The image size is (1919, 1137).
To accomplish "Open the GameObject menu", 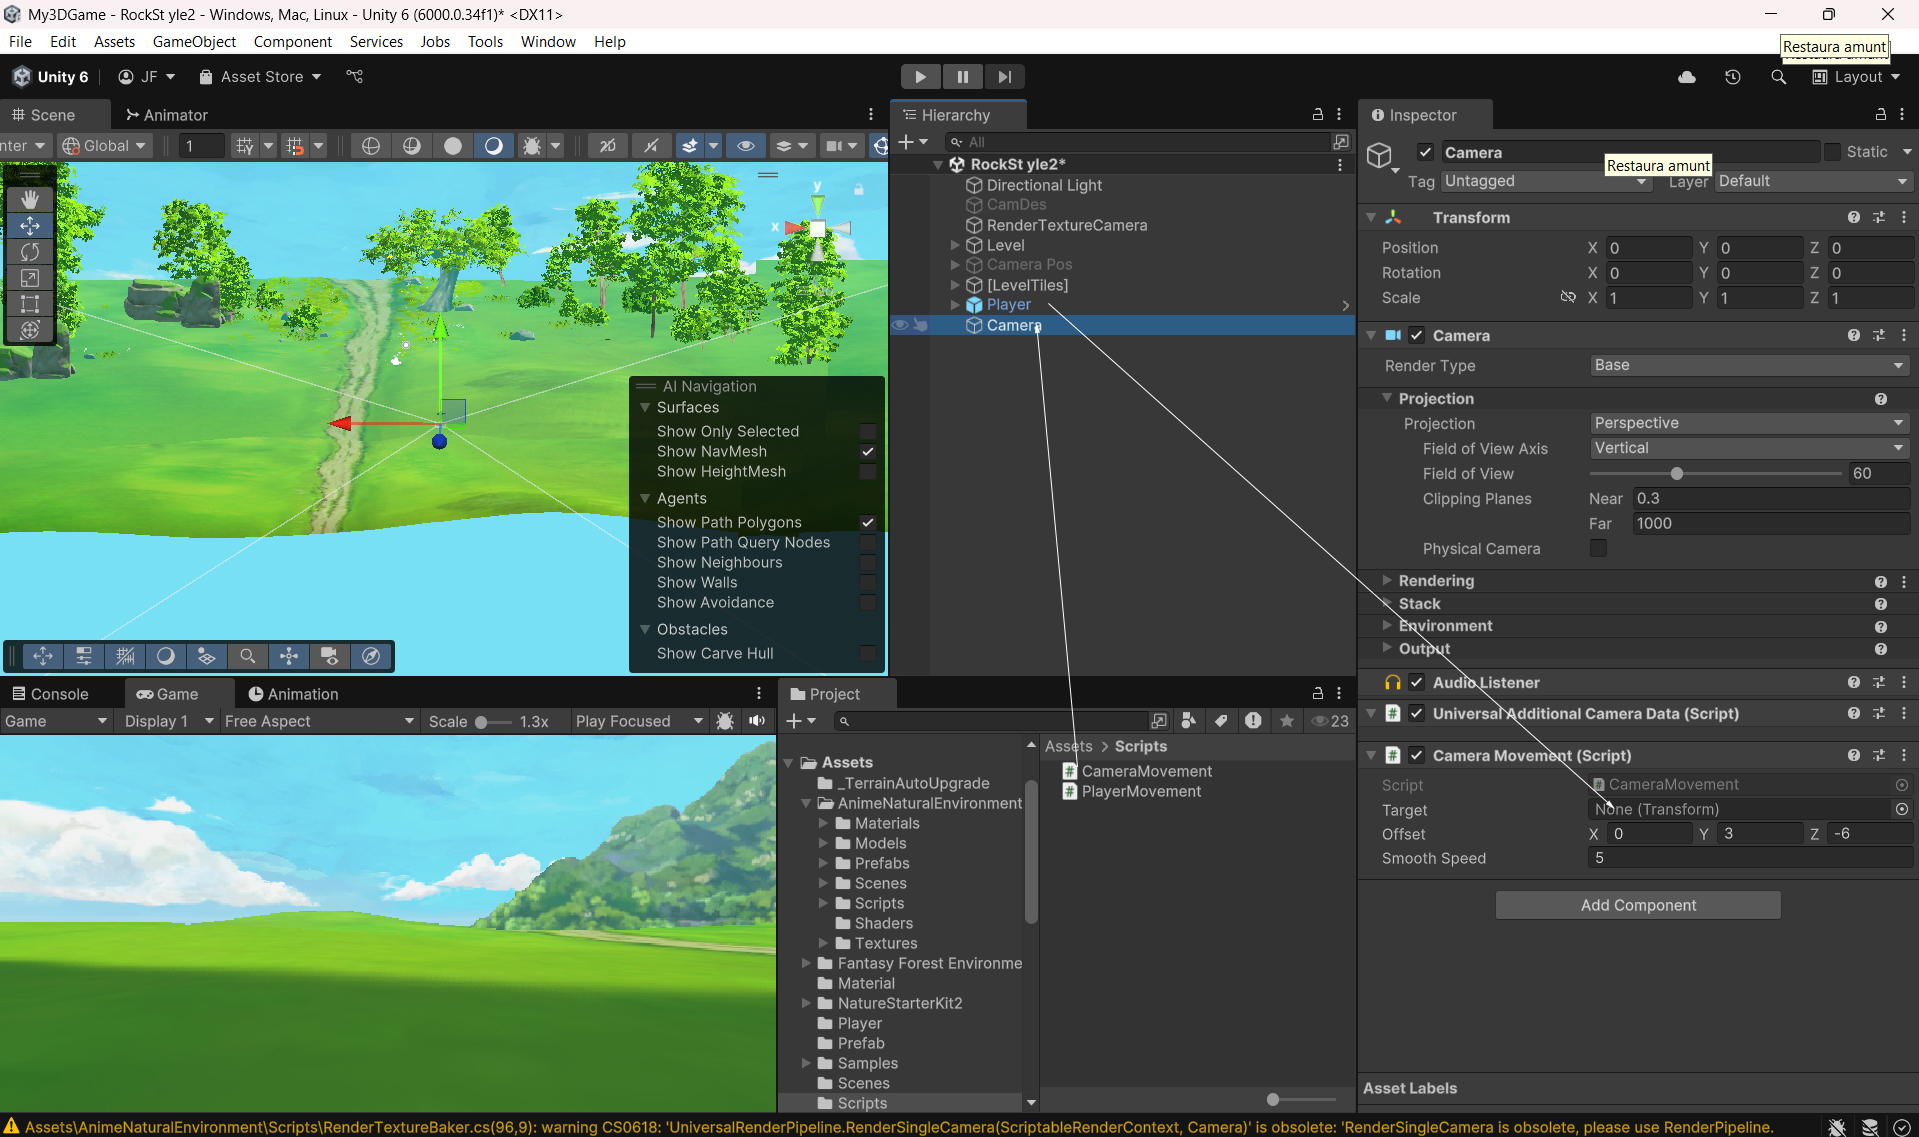I will (194, 41).
